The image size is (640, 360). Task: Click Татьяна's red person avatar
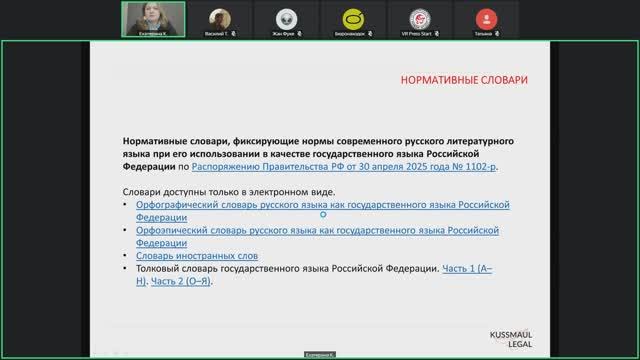pyautogui.click(x=486, y=19)
